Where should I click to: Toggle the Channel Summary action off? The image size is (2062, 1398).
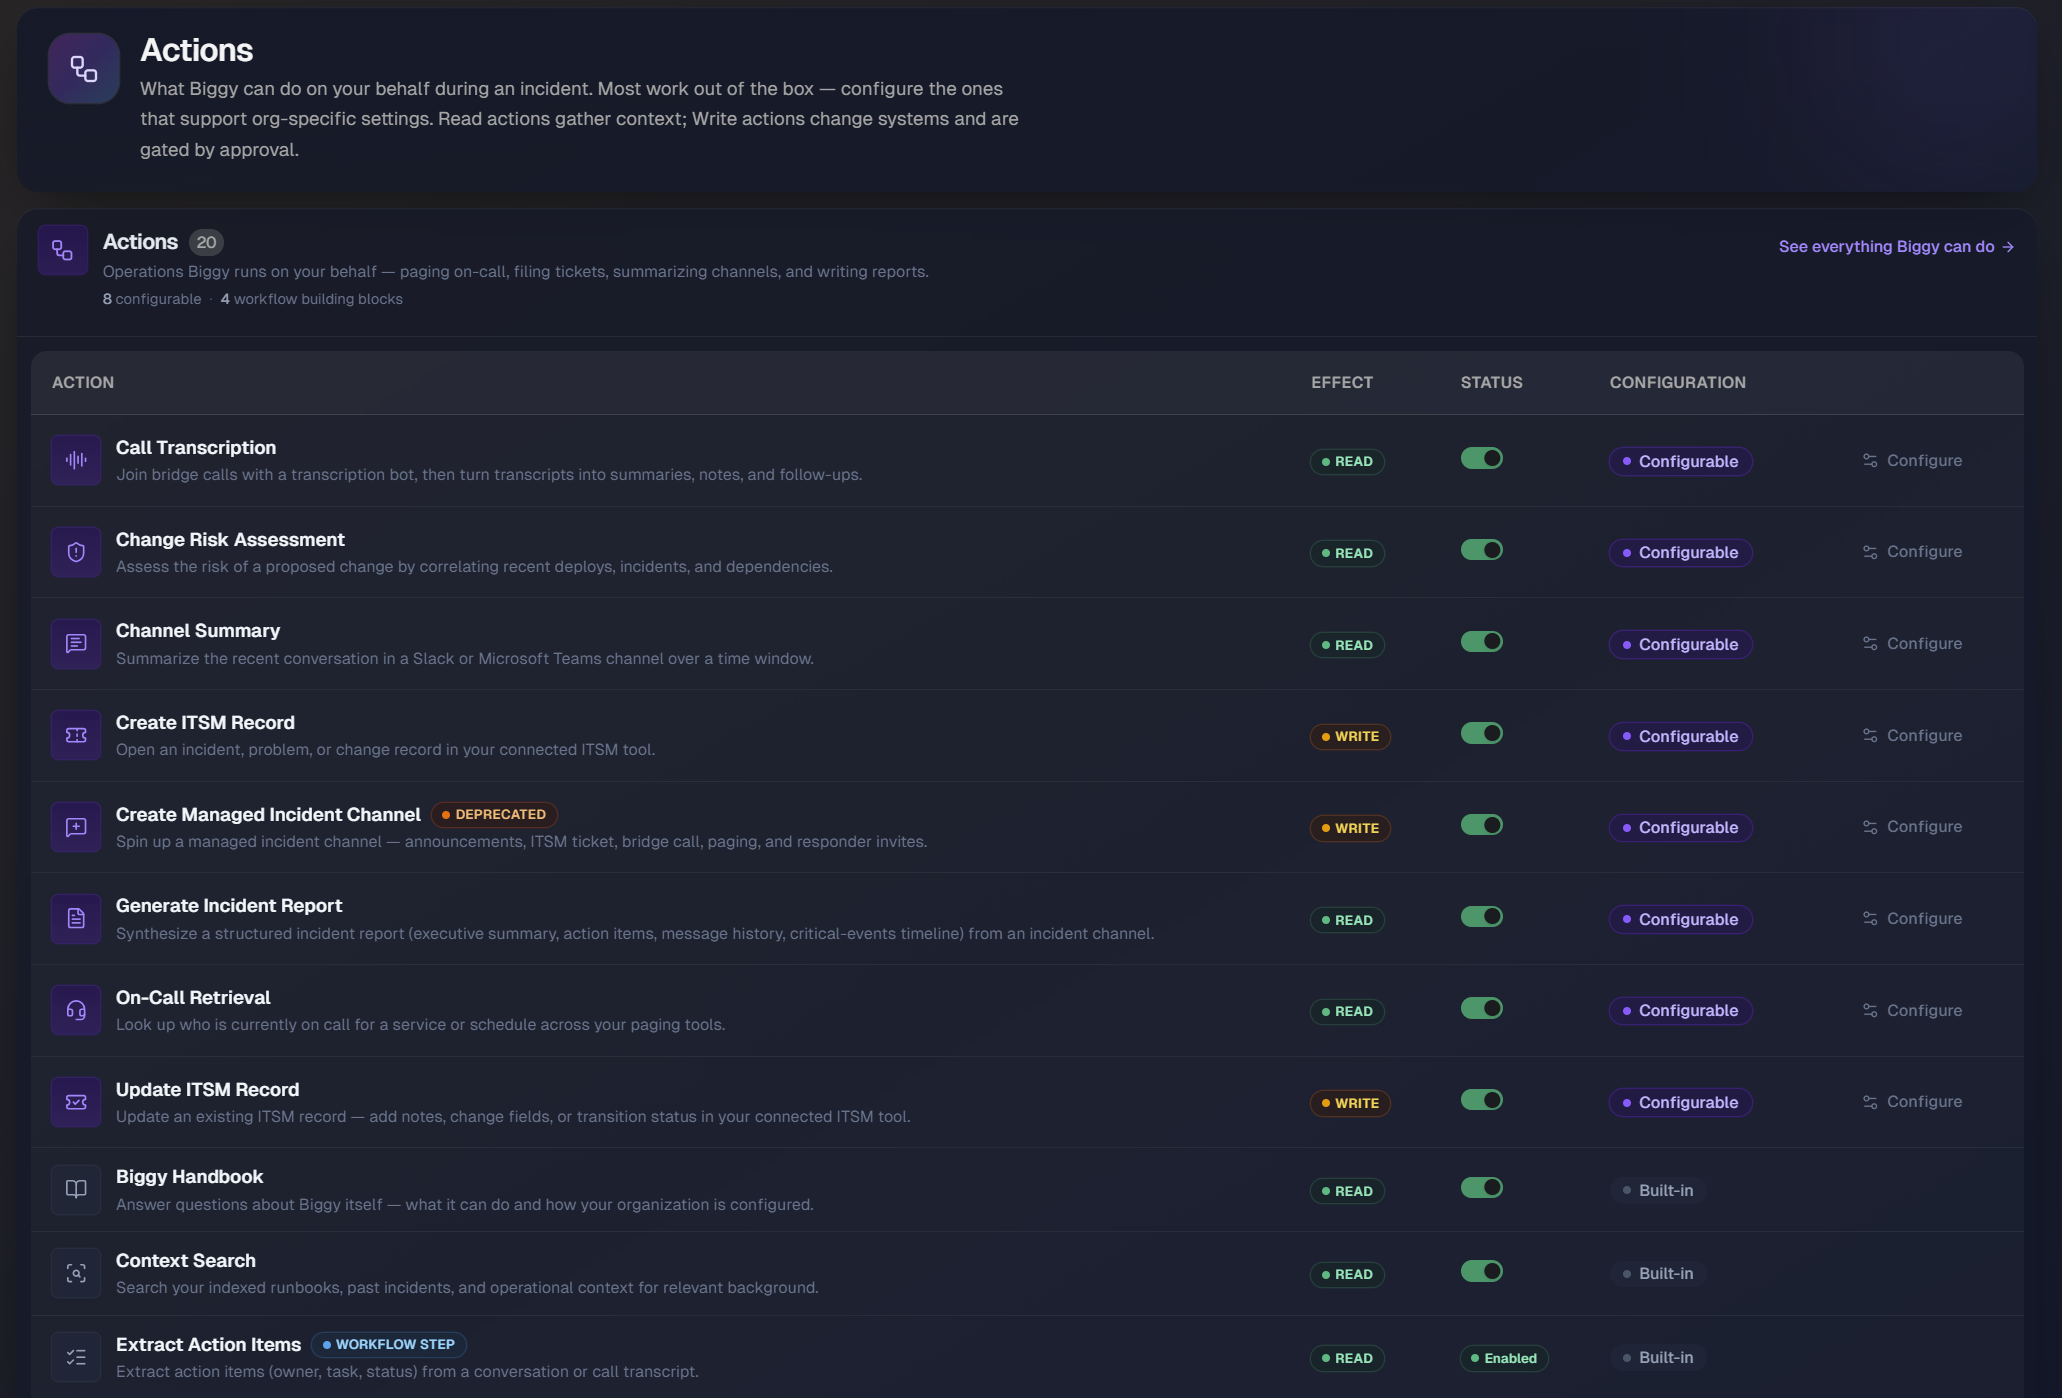coord(1482,641)
